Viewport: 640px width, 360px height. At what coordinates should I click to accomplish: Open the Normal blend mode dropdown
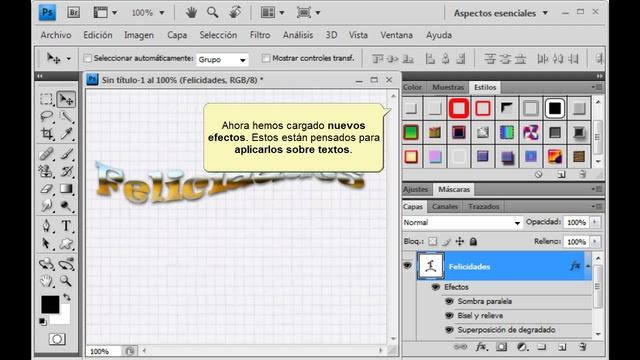click(462, 222)
